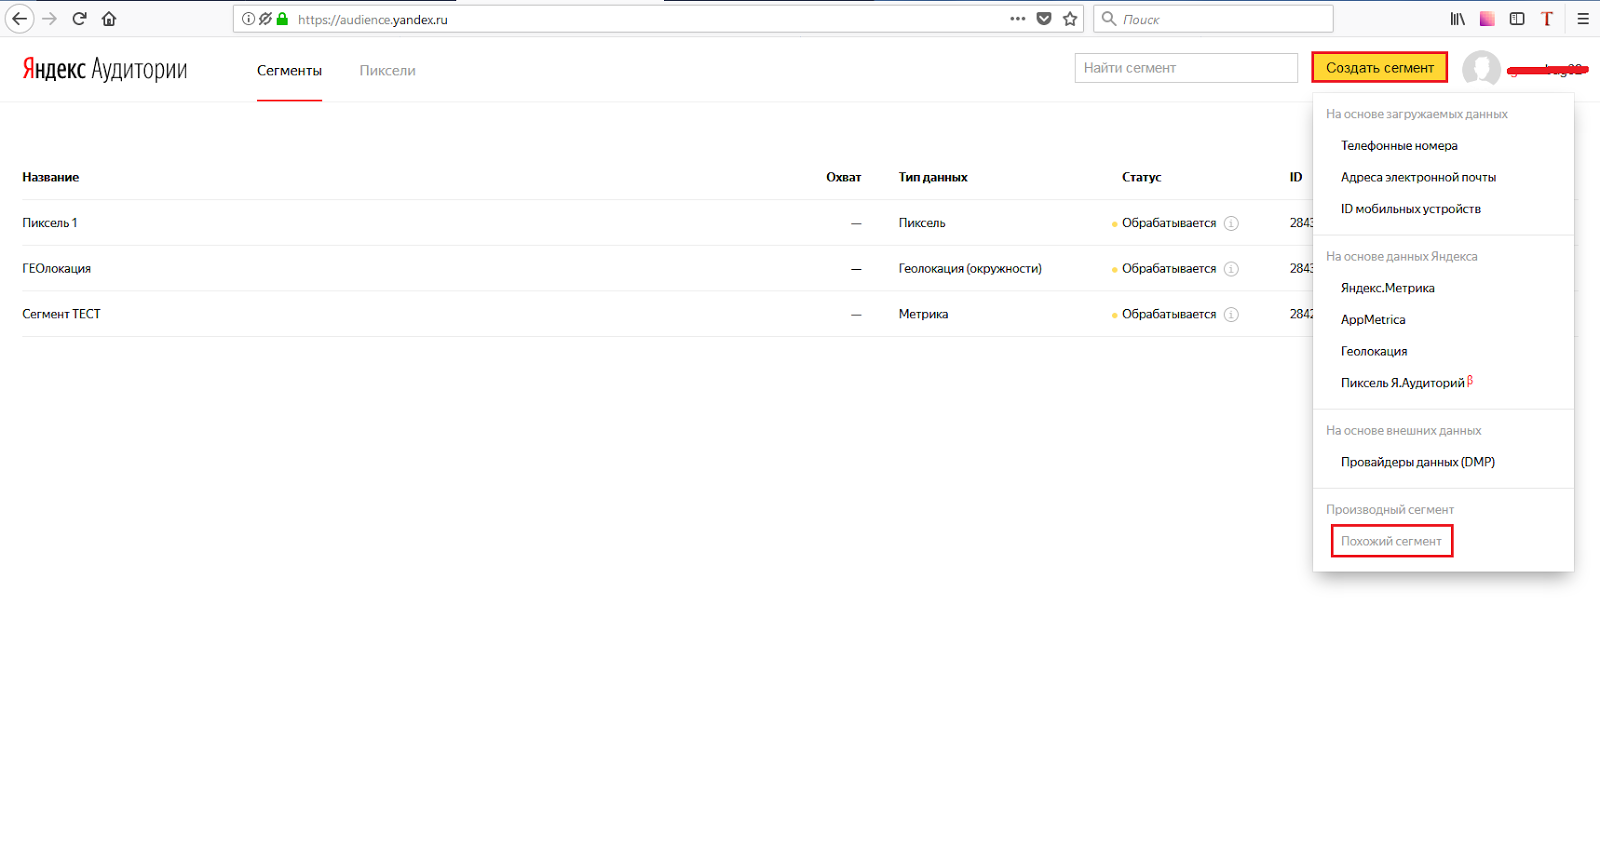Click Обрабатывается status in ГЕОлокация row
Screen dimensions: 1600x848
pos(1169,269)
